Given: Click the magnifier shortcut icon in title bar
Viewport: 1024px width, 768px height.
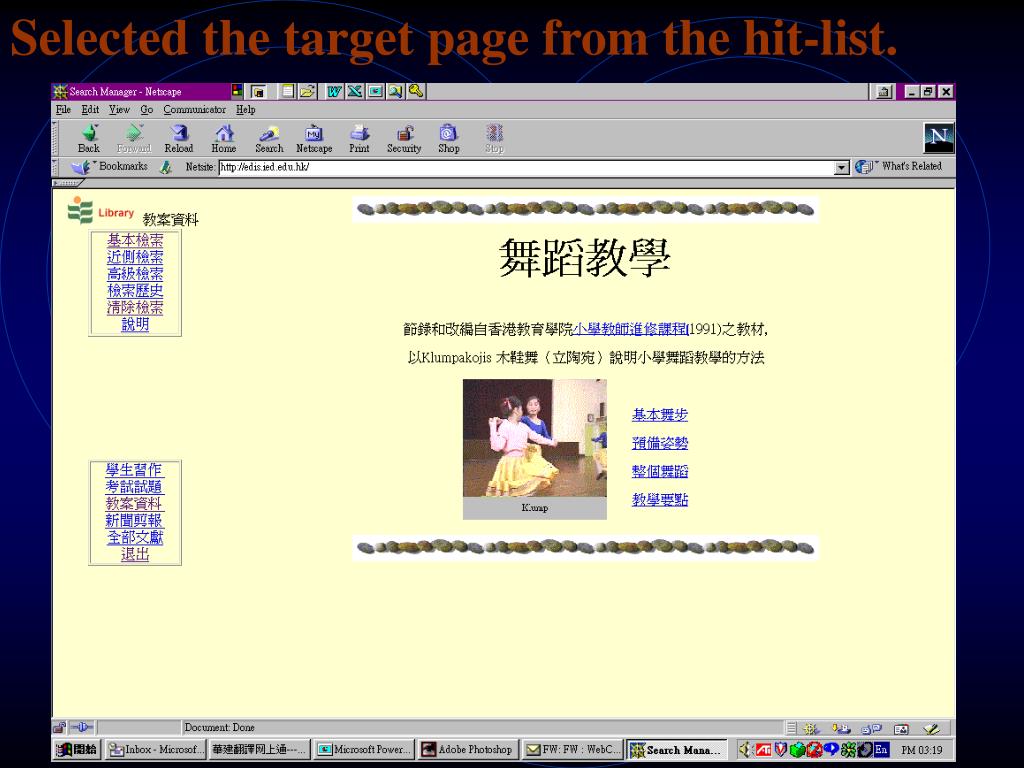Looking at the screenshot, I should tap(396, 91).
